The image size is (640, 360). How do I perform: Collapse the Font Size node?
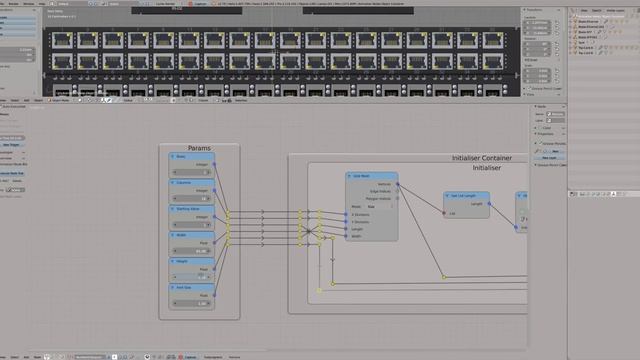(172, 287)
